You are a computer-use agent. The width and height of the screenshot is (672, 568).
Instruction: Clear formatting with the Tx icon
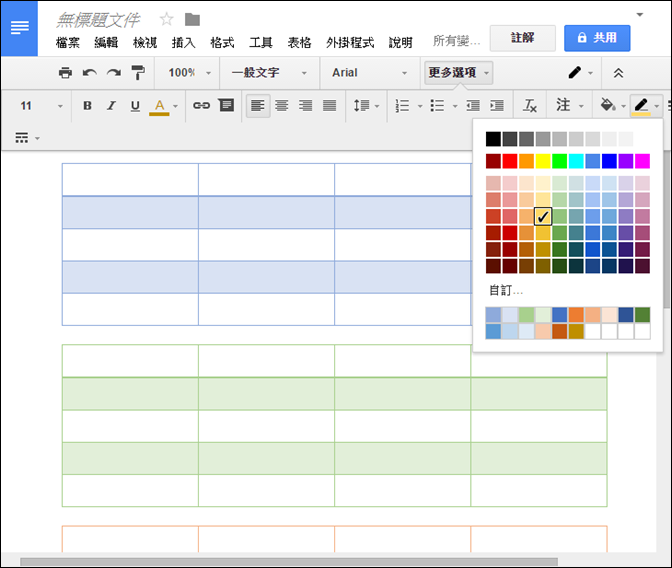click(x=530, y=105)
